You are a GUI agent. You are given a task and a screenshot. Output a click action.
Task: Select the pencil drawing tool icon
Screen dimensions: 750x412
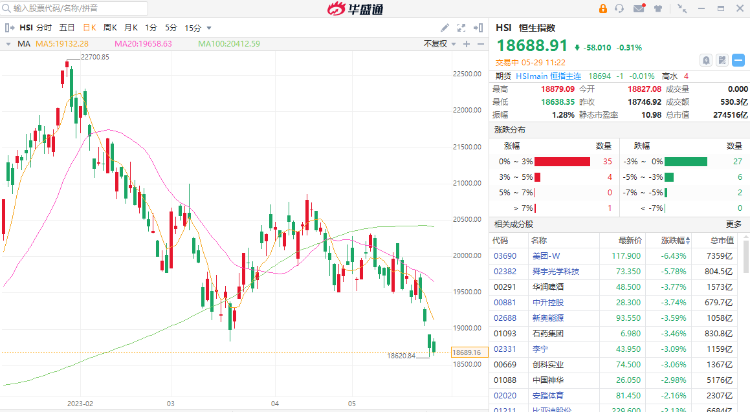tap(445, 28)
